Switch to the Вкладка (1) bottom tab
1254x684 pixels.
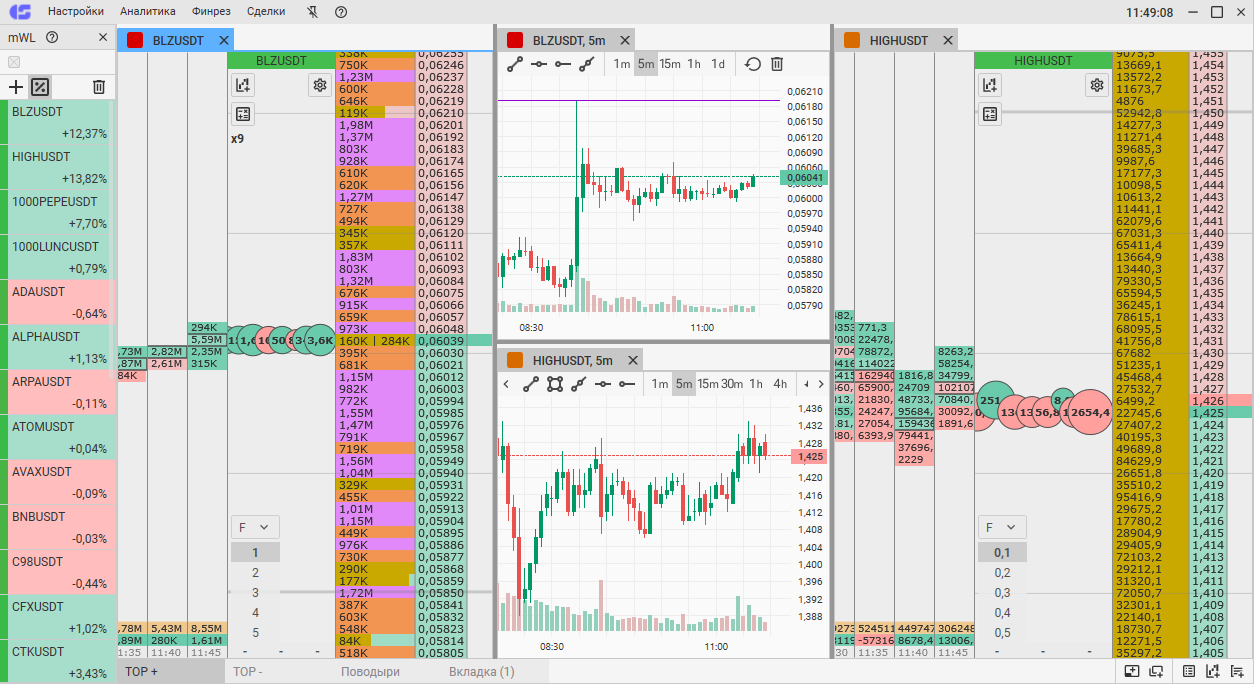[x=482, y=672]
